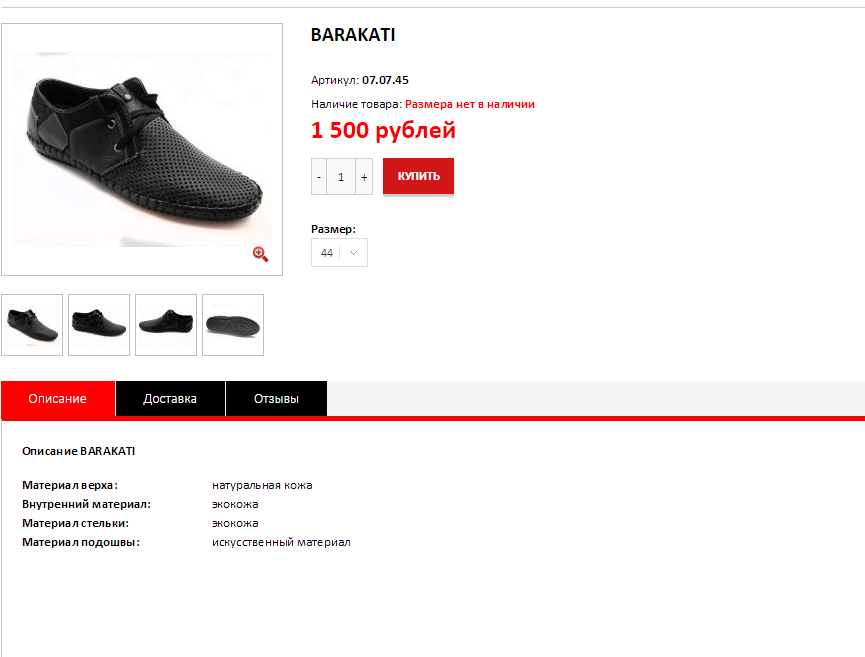Select the first shoe thumbnail
Image resolution: width=865 pixels, height=657 pixels.
(x=32, y=325)
